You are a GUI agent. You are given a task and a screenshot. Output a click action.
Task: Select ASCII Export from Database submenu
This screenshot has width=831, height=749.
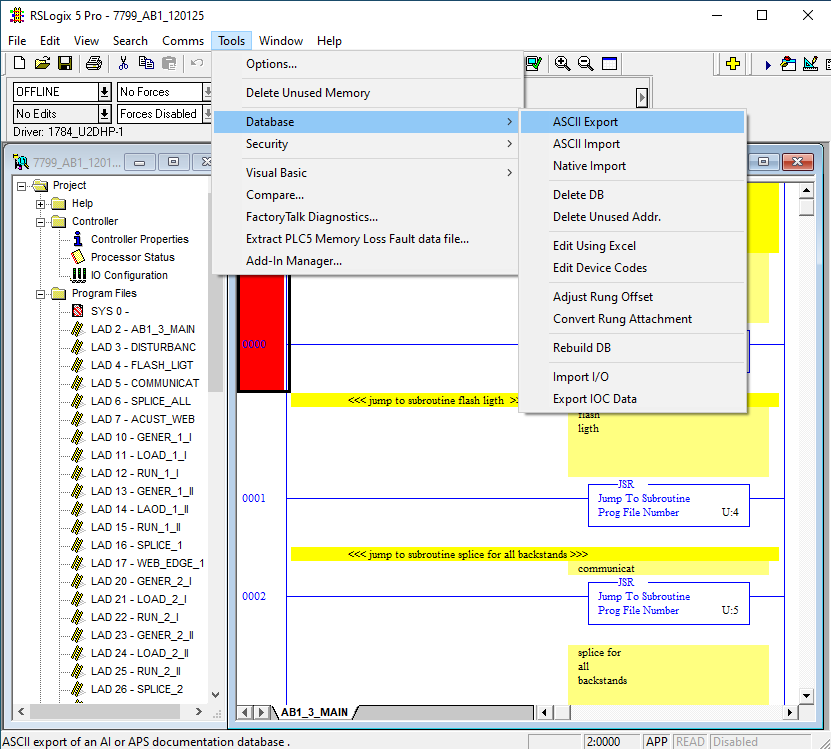[x=585, y=122]
